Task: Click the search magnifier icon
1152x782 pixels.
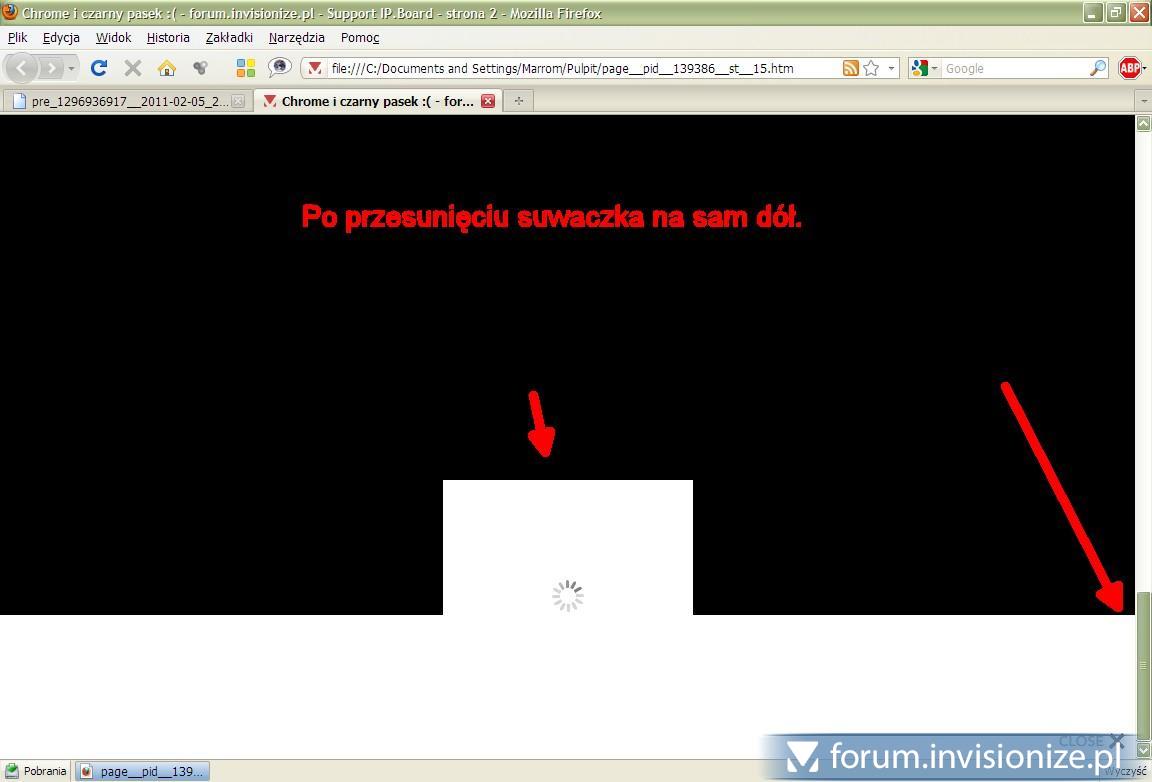Action: (1098, 68)
